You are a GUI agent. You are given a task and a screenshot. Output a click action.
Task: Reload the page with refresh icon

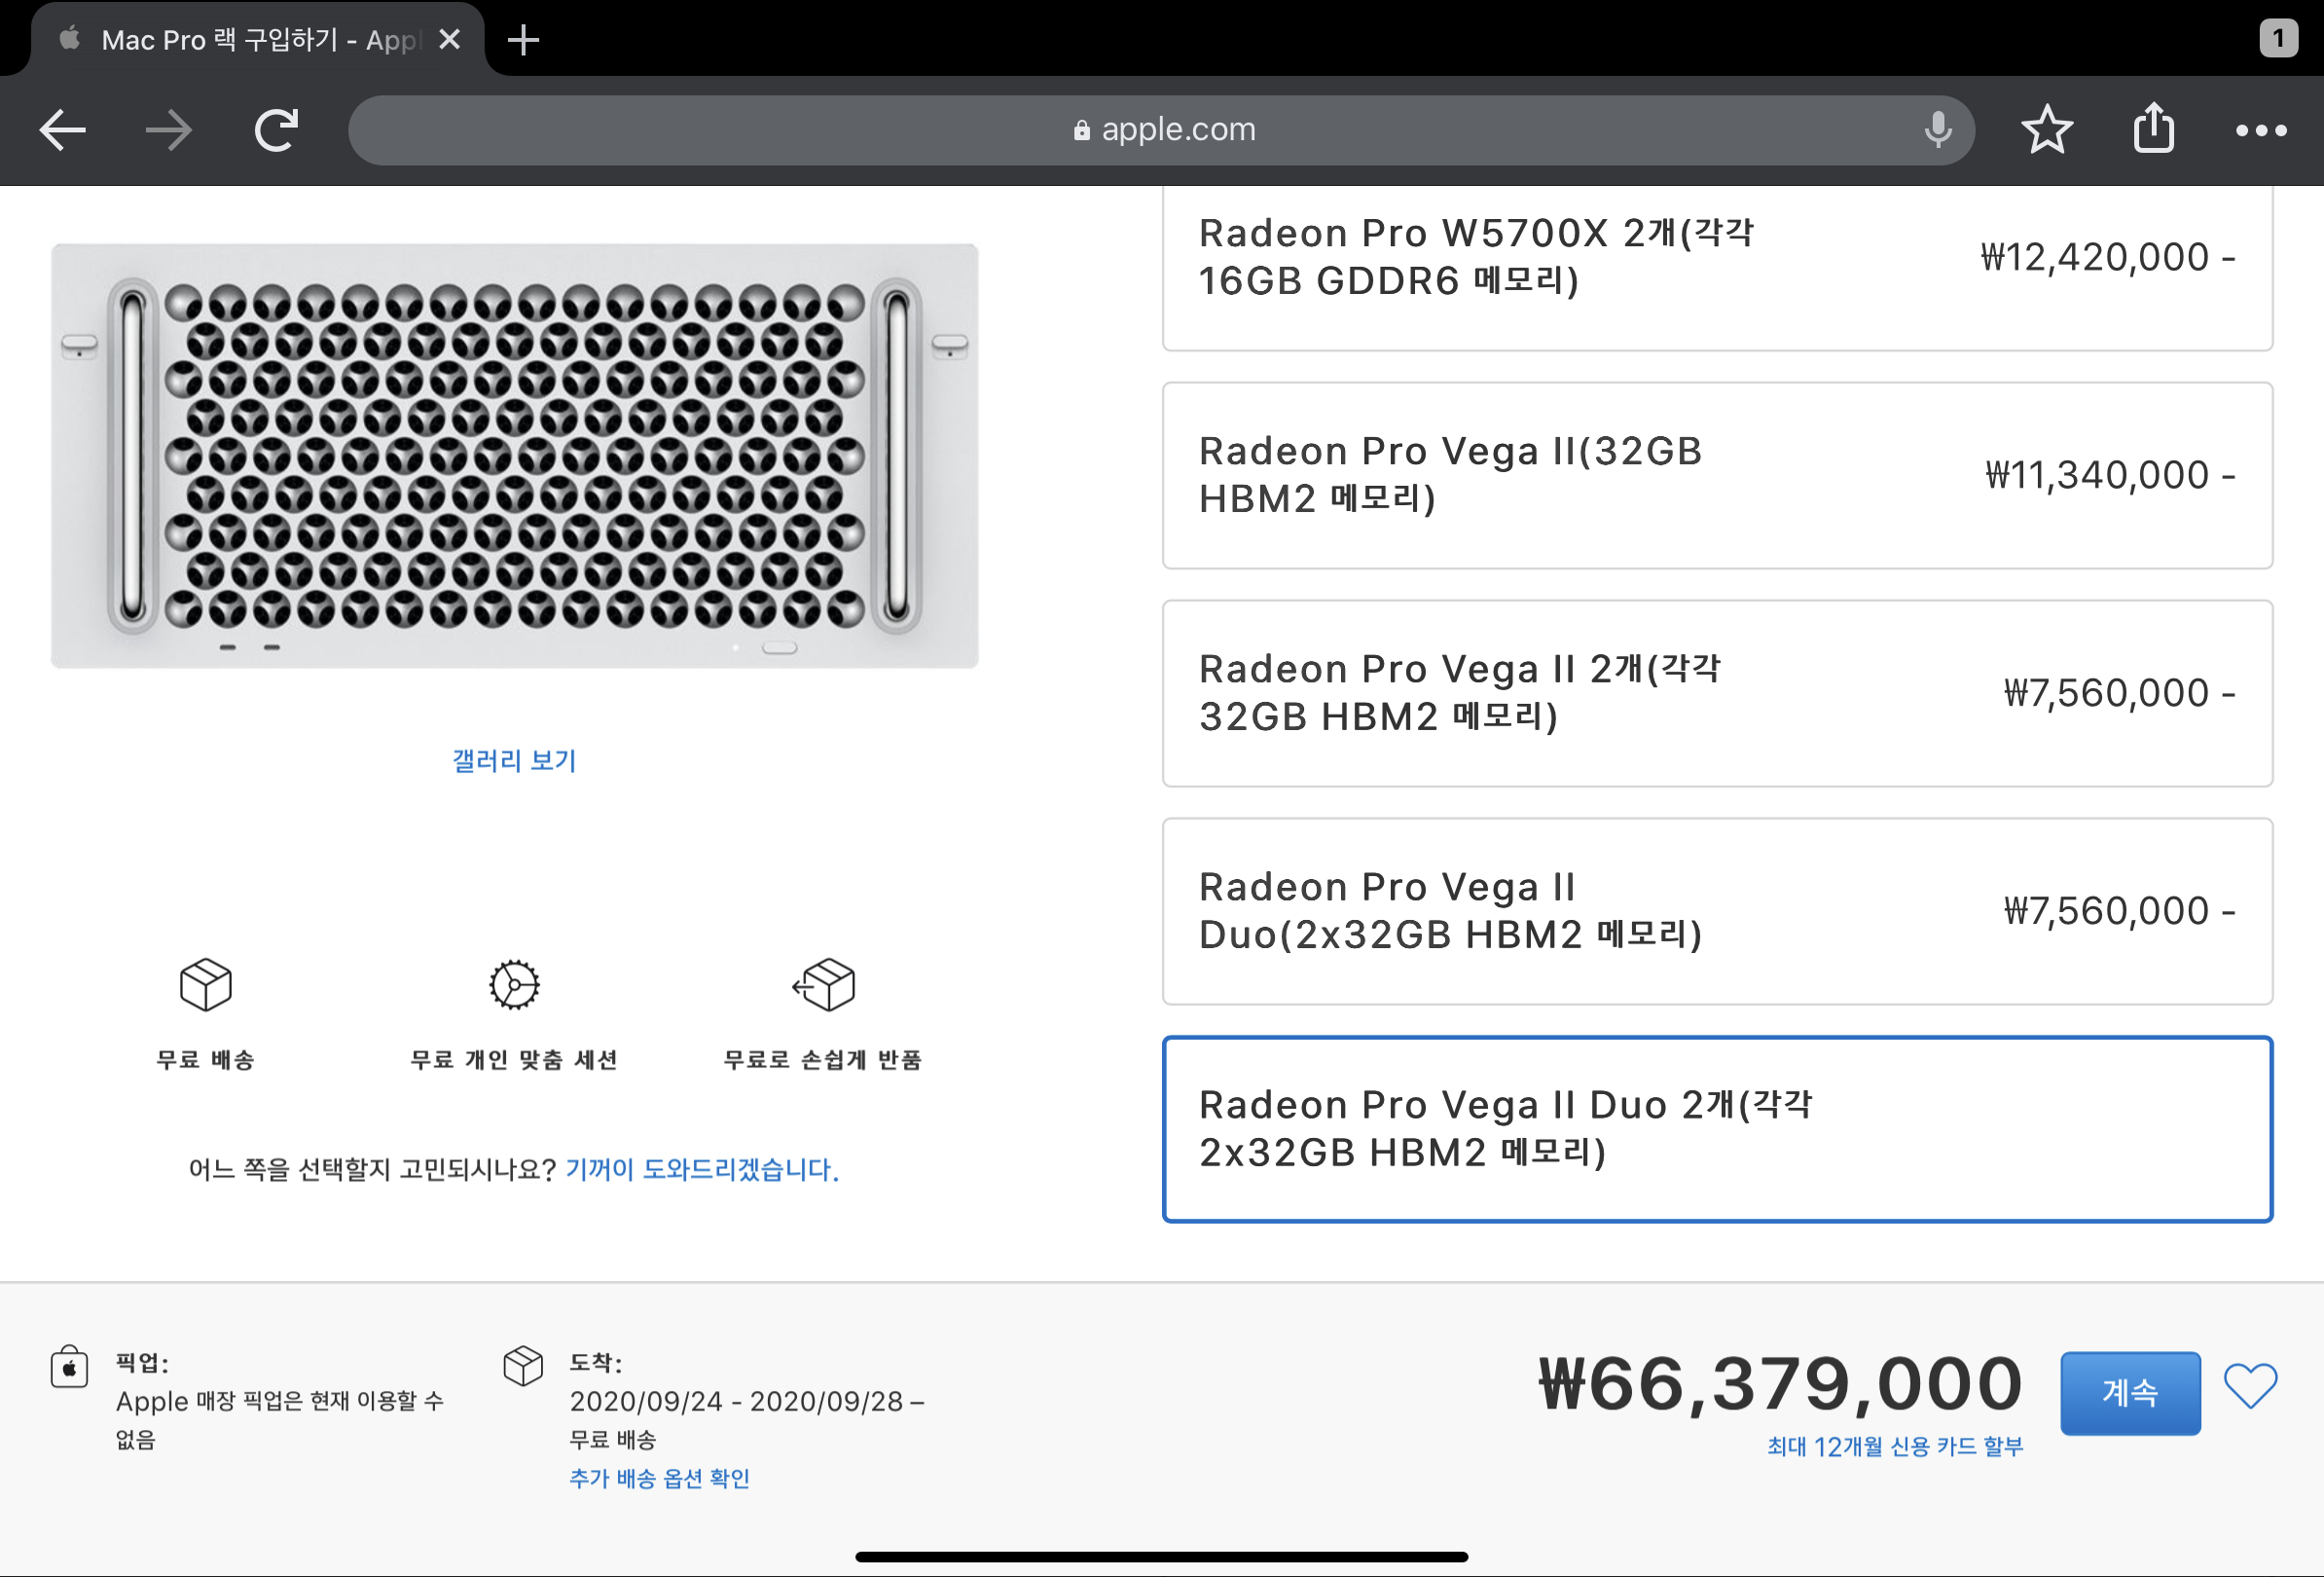[x=277, y=131]
